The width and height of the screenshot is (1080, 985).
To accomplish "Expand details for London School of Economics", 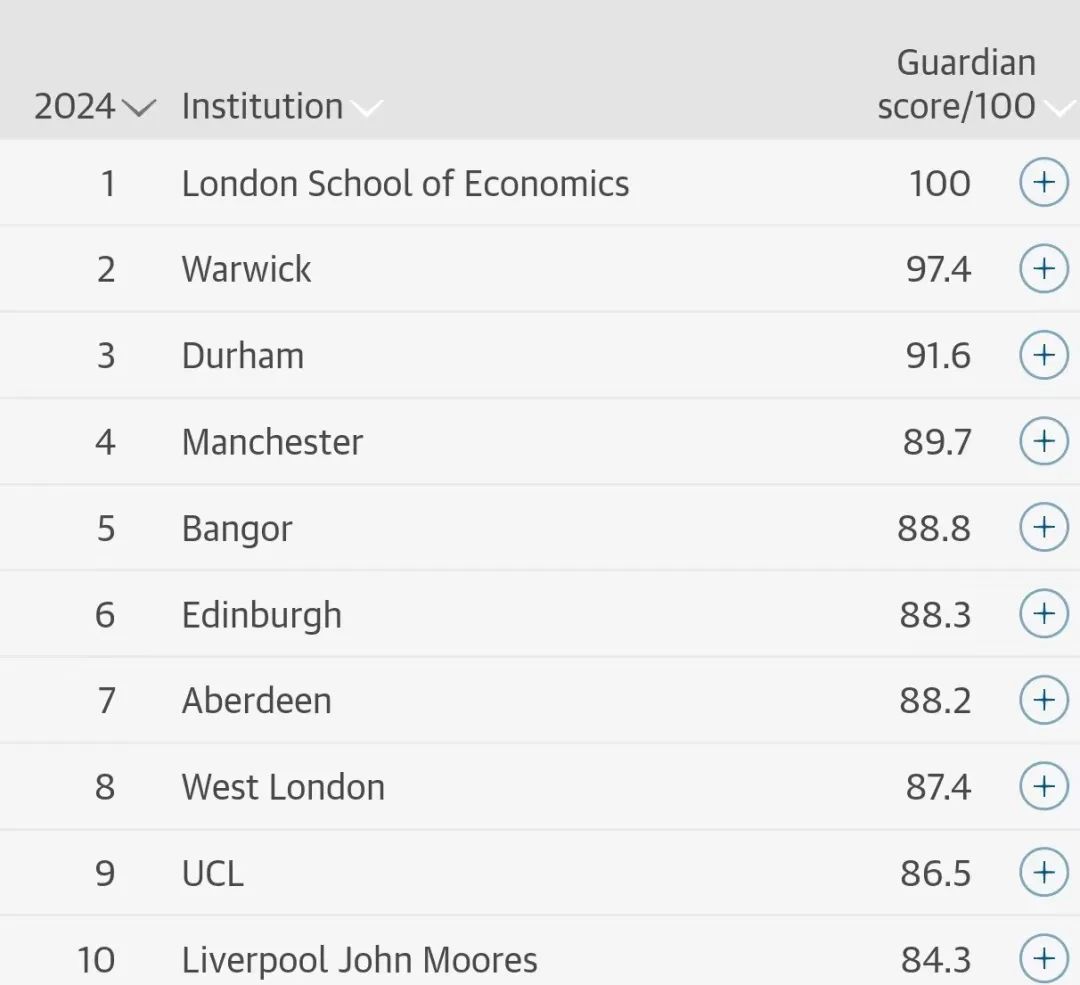I will click(1043, 183).
